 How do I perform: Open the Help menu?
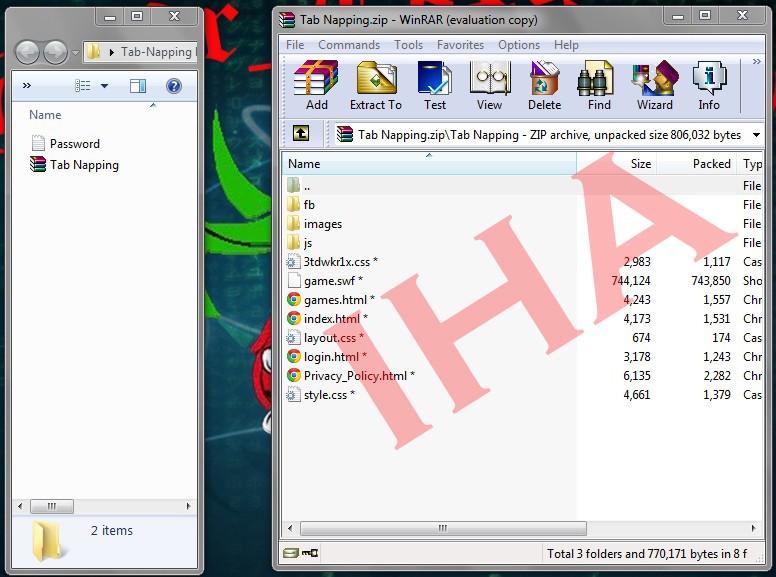tap(566, 45)
